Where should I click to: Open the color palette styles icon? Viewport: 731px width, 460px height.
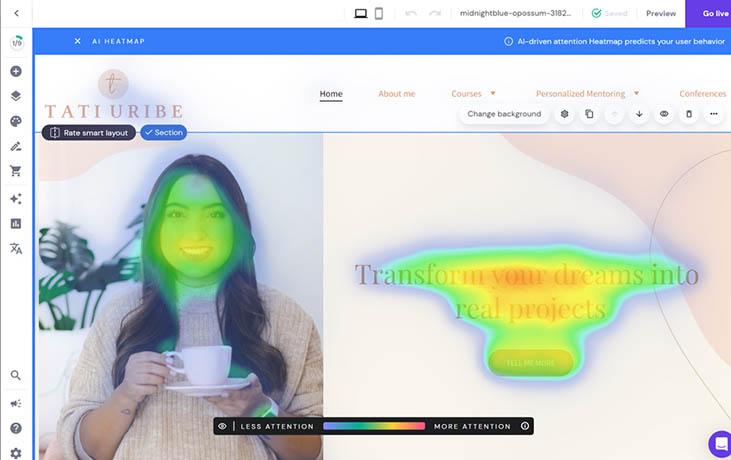[16, 121]
